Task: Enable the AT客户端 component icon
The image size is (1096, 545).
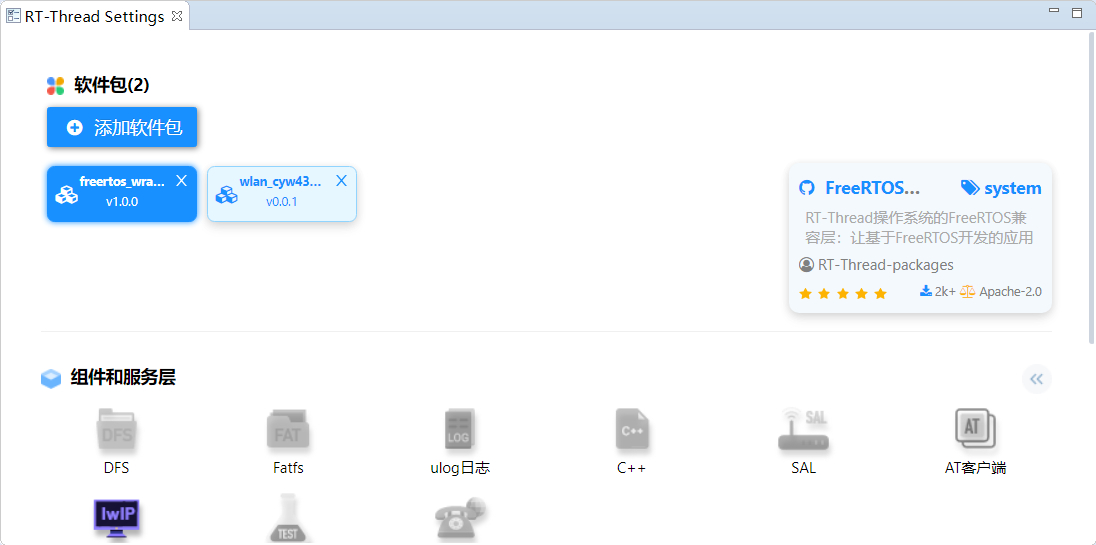Action: [975, 428]
